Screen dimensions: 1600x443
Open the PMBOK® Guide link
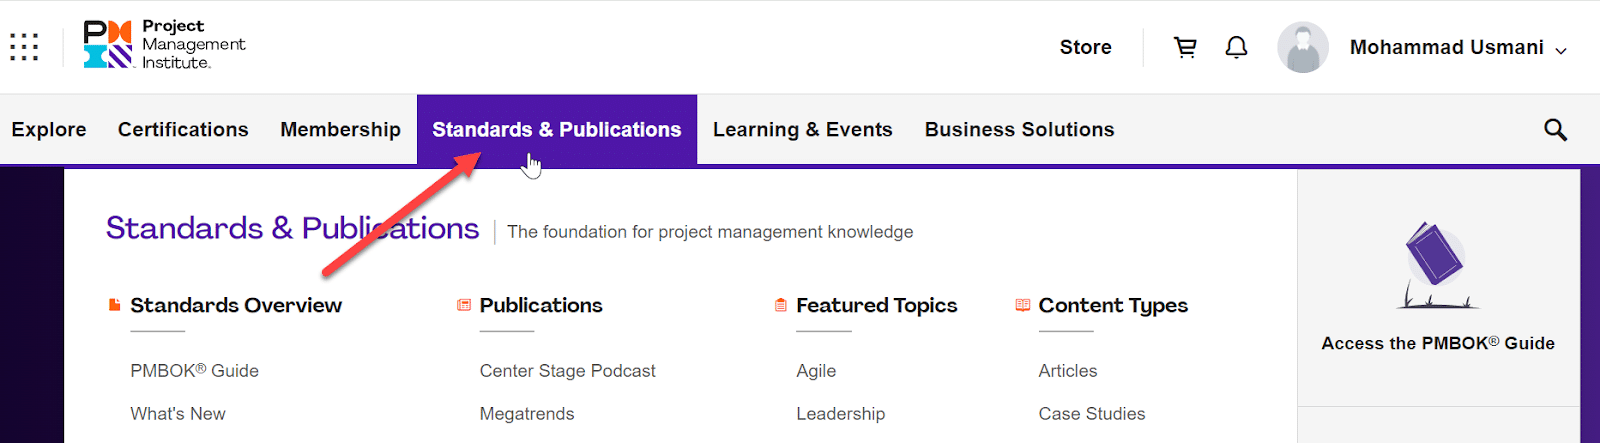click(194, 371)
